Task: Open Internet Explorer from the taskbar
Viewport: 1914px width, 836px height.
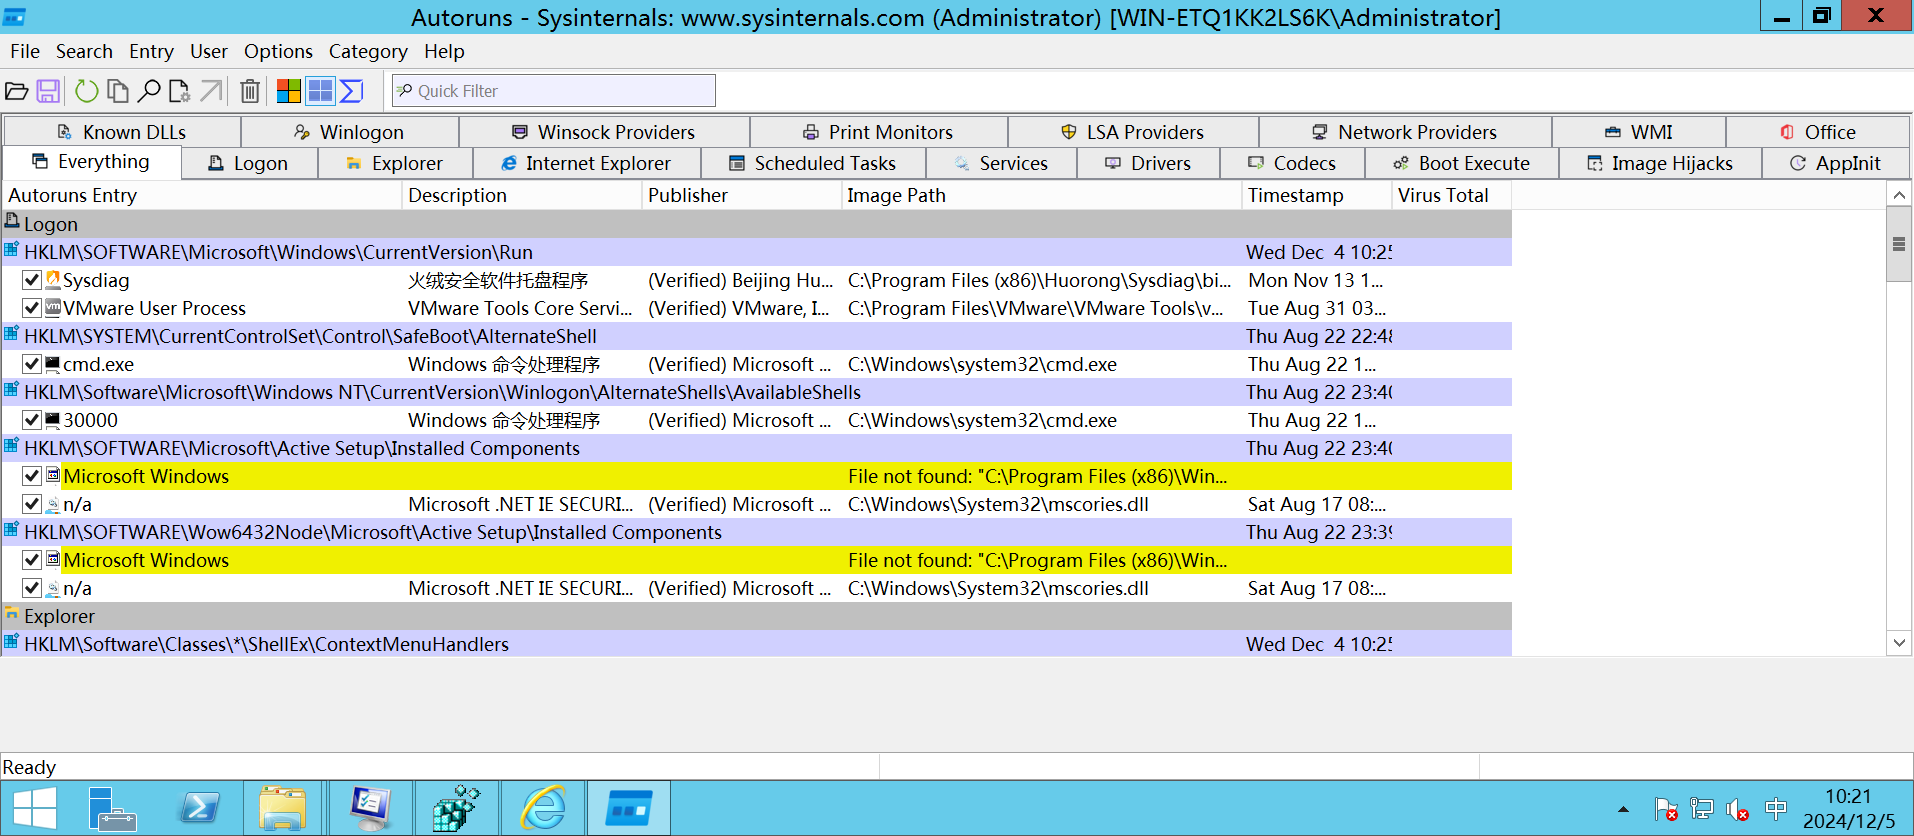Action: coord(543,808)
